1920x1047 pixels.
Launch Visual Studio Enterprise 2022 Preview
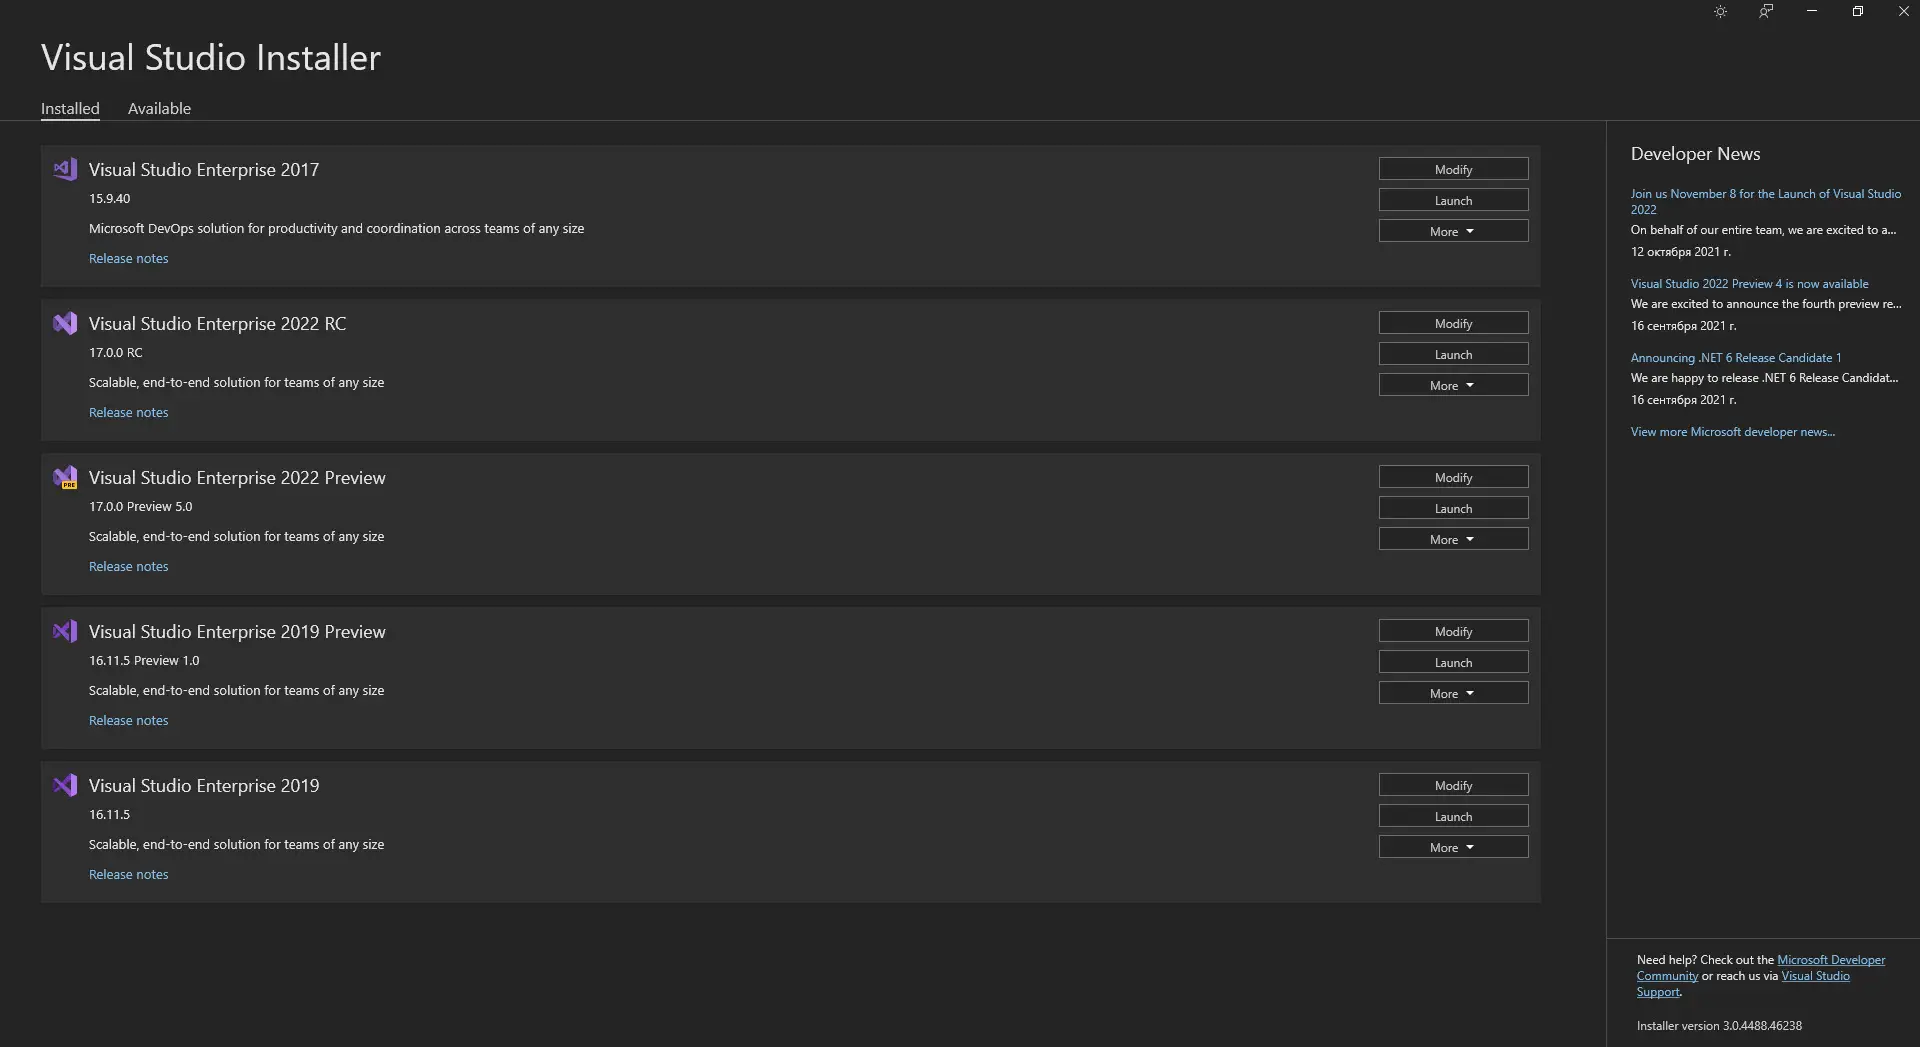[x=1453, y=508]
